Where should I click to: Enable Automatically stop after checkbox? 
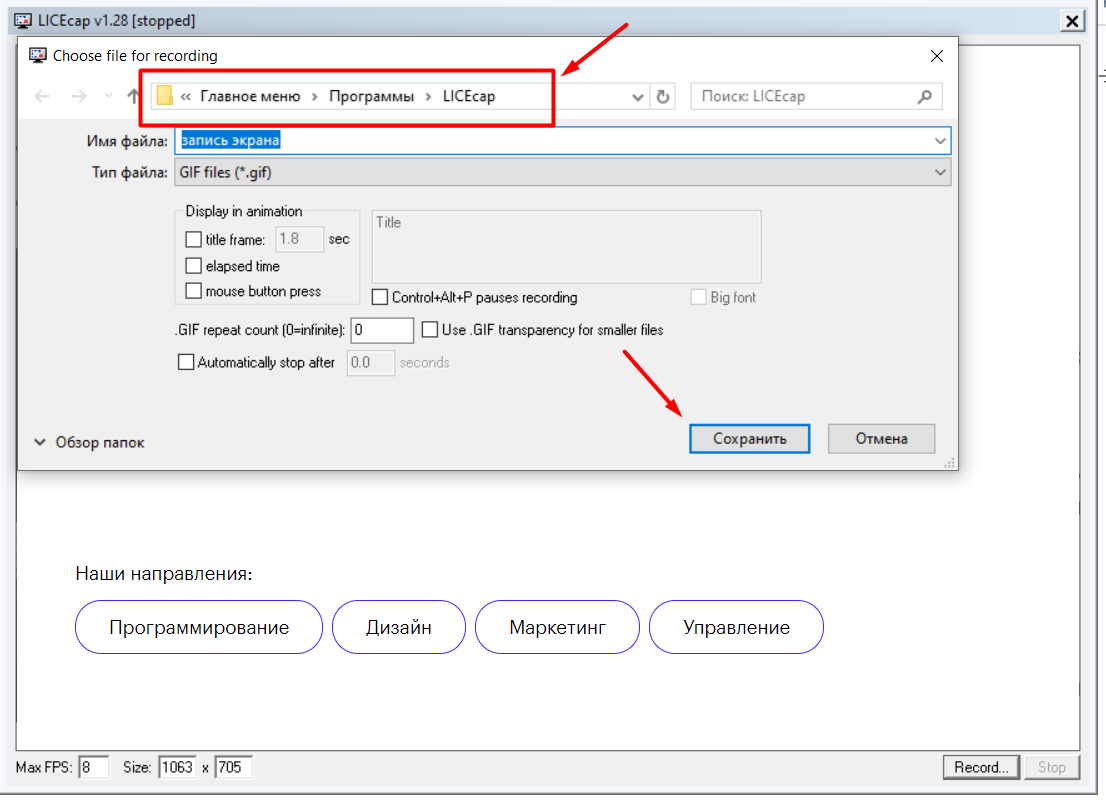click(x=186, y=362)
